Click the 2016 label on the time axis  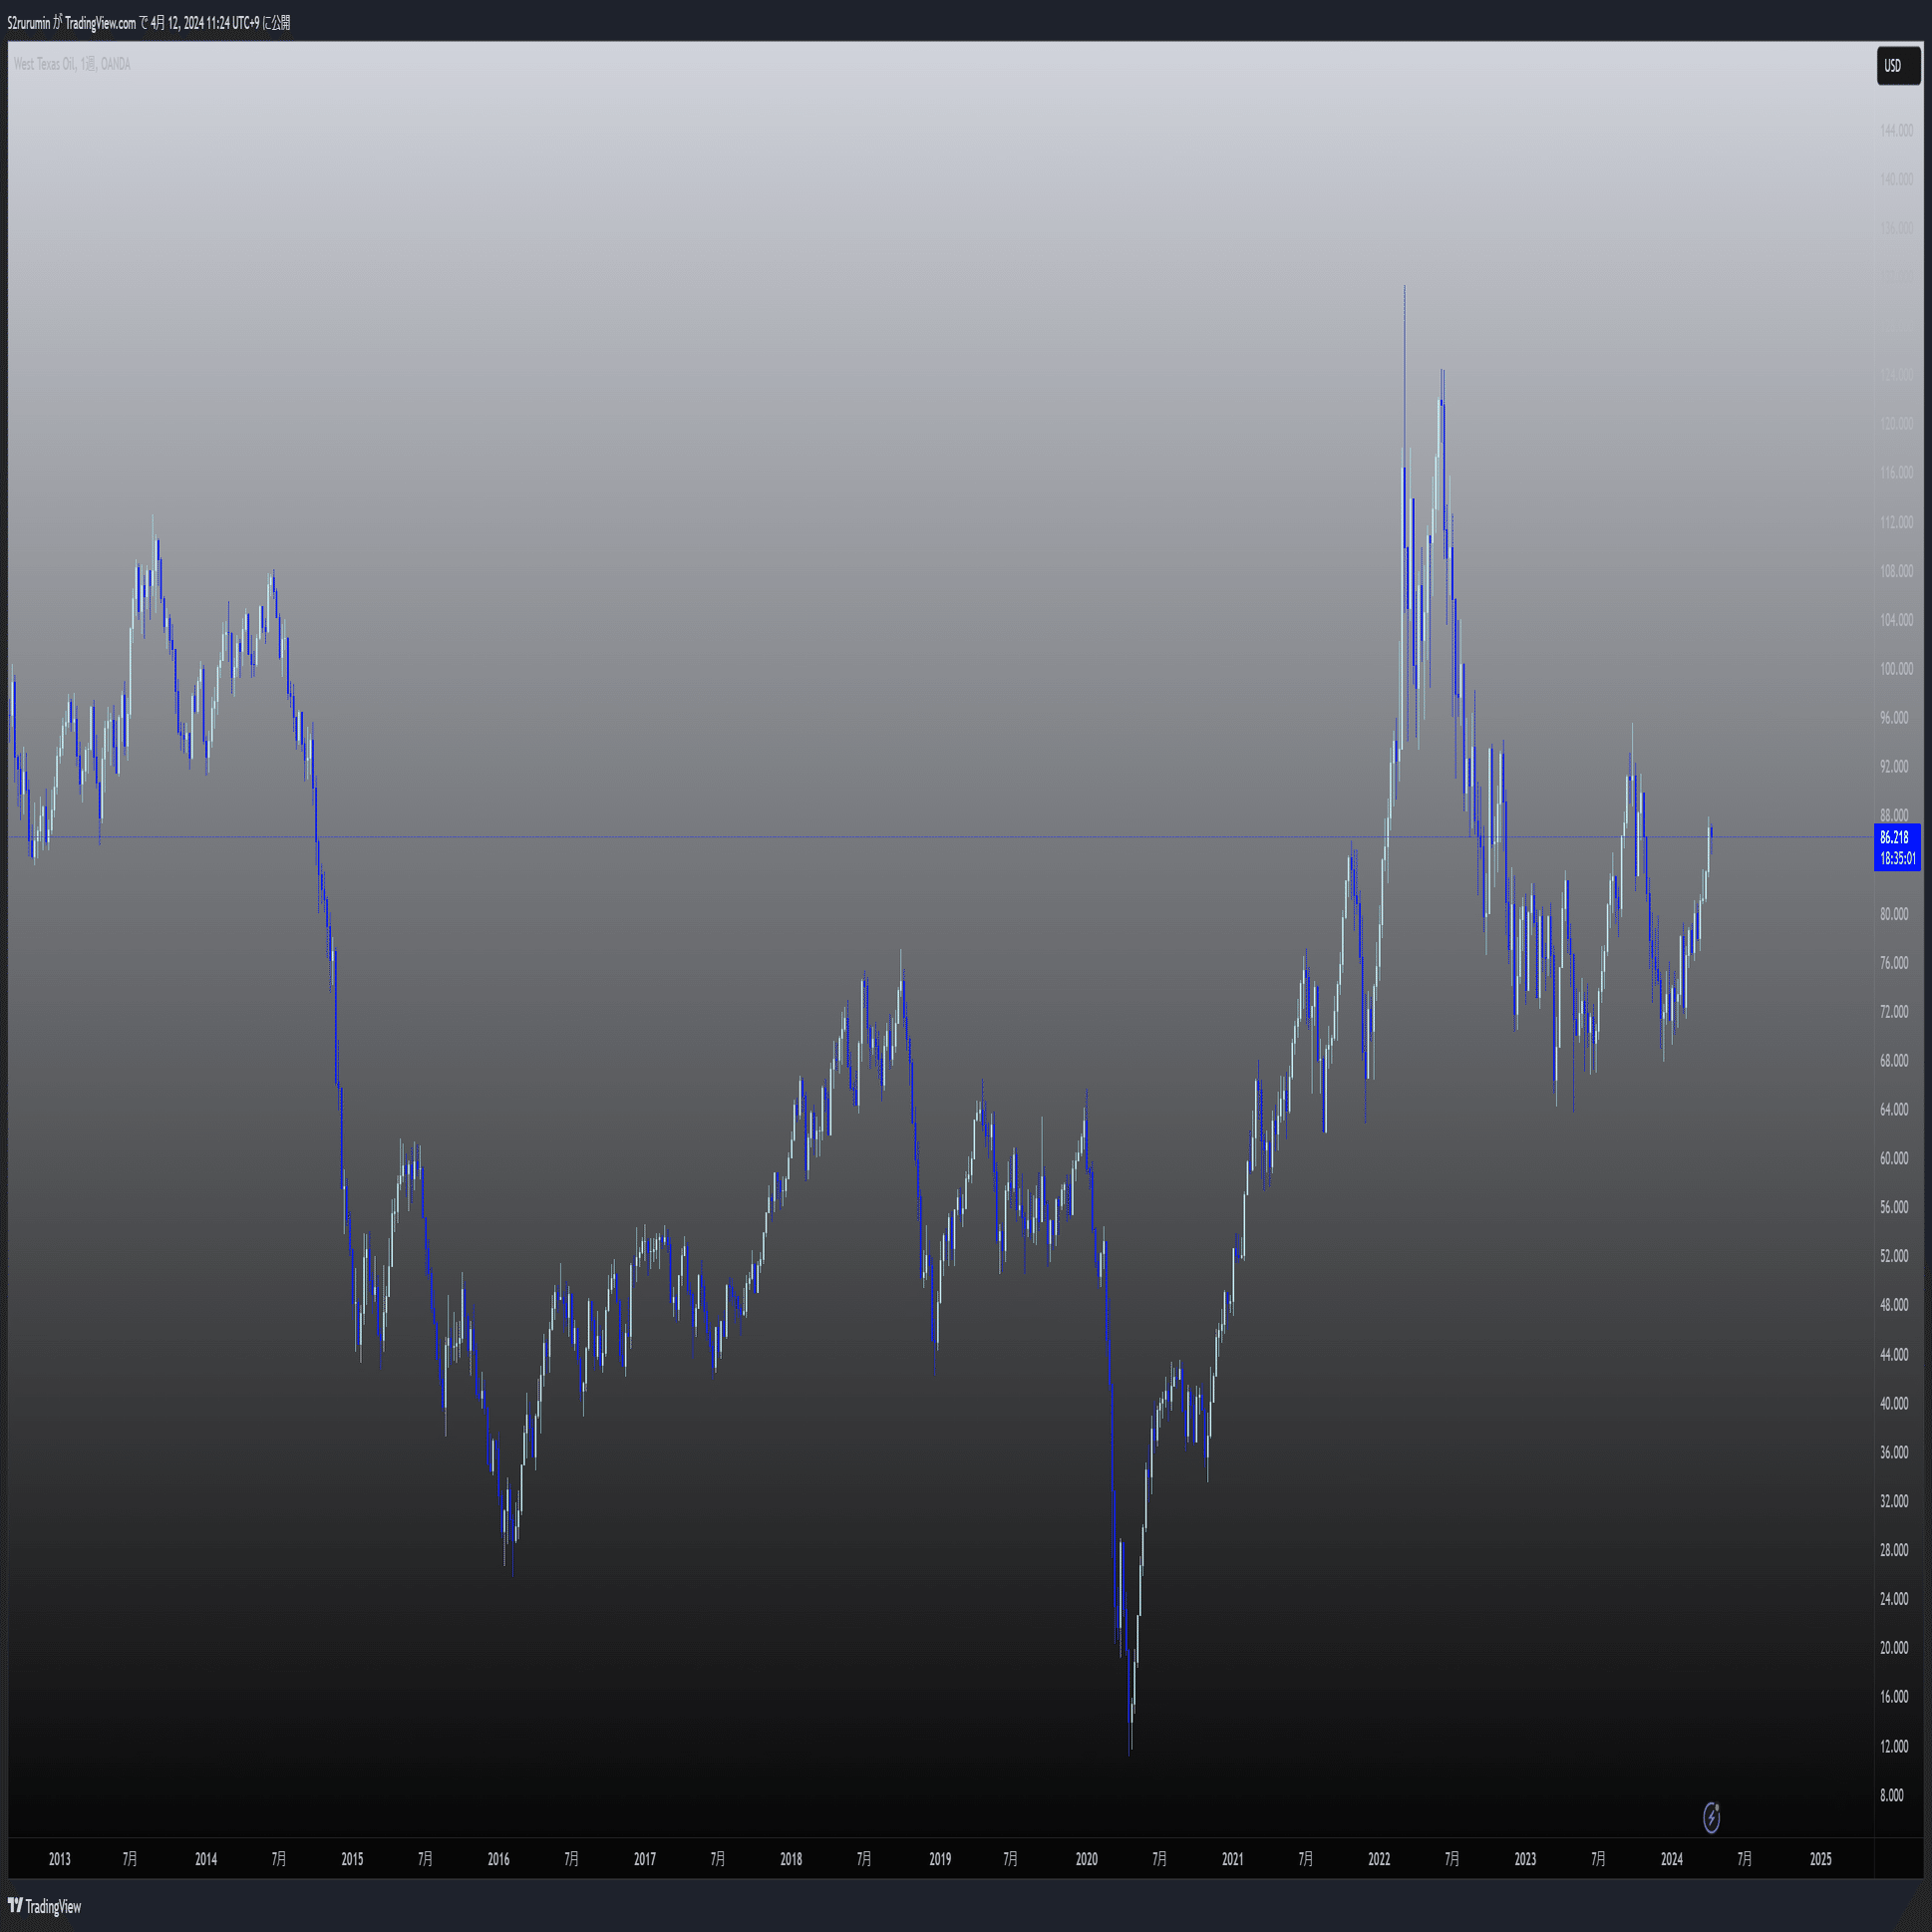[x=498, y=1859]
